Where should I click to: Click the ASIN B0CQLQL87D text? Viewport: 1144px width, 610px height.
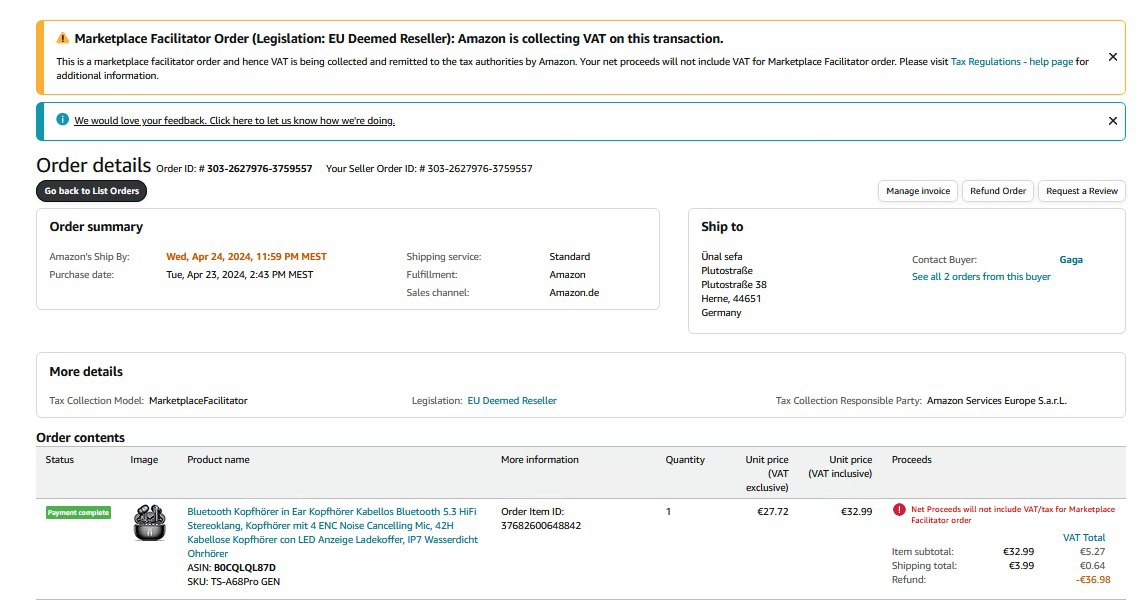[244, 568]
